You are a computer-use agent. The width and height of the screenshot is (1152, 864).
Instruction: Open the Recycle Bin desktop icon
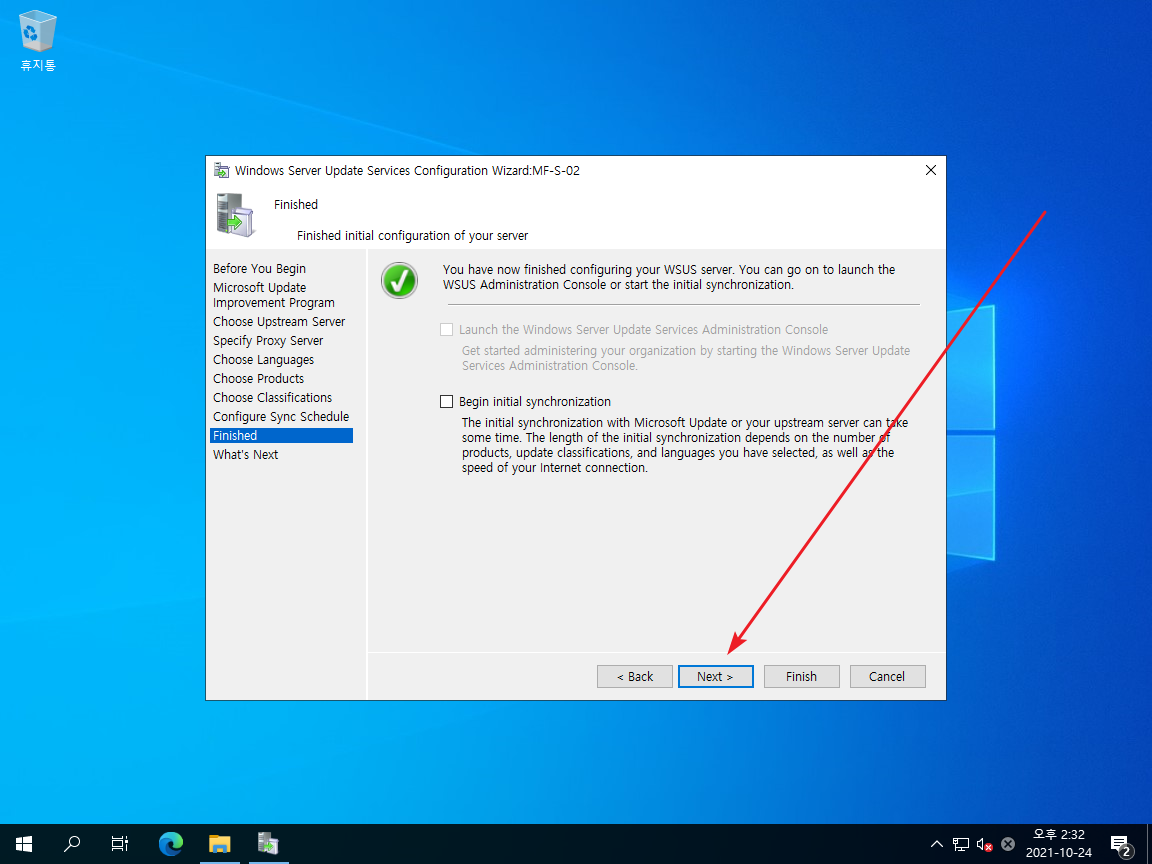(x=37, y=40)
